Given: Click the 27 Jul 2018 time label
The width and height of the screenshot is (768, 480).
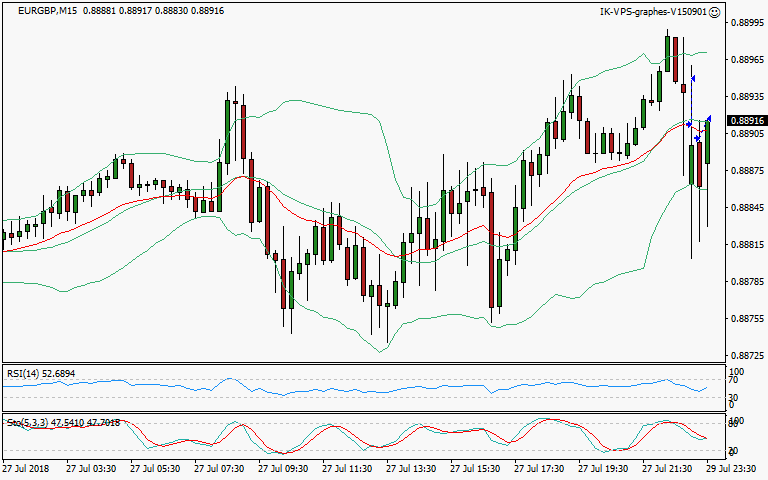Looking at the screenshot, I should (x=25, y=469).
